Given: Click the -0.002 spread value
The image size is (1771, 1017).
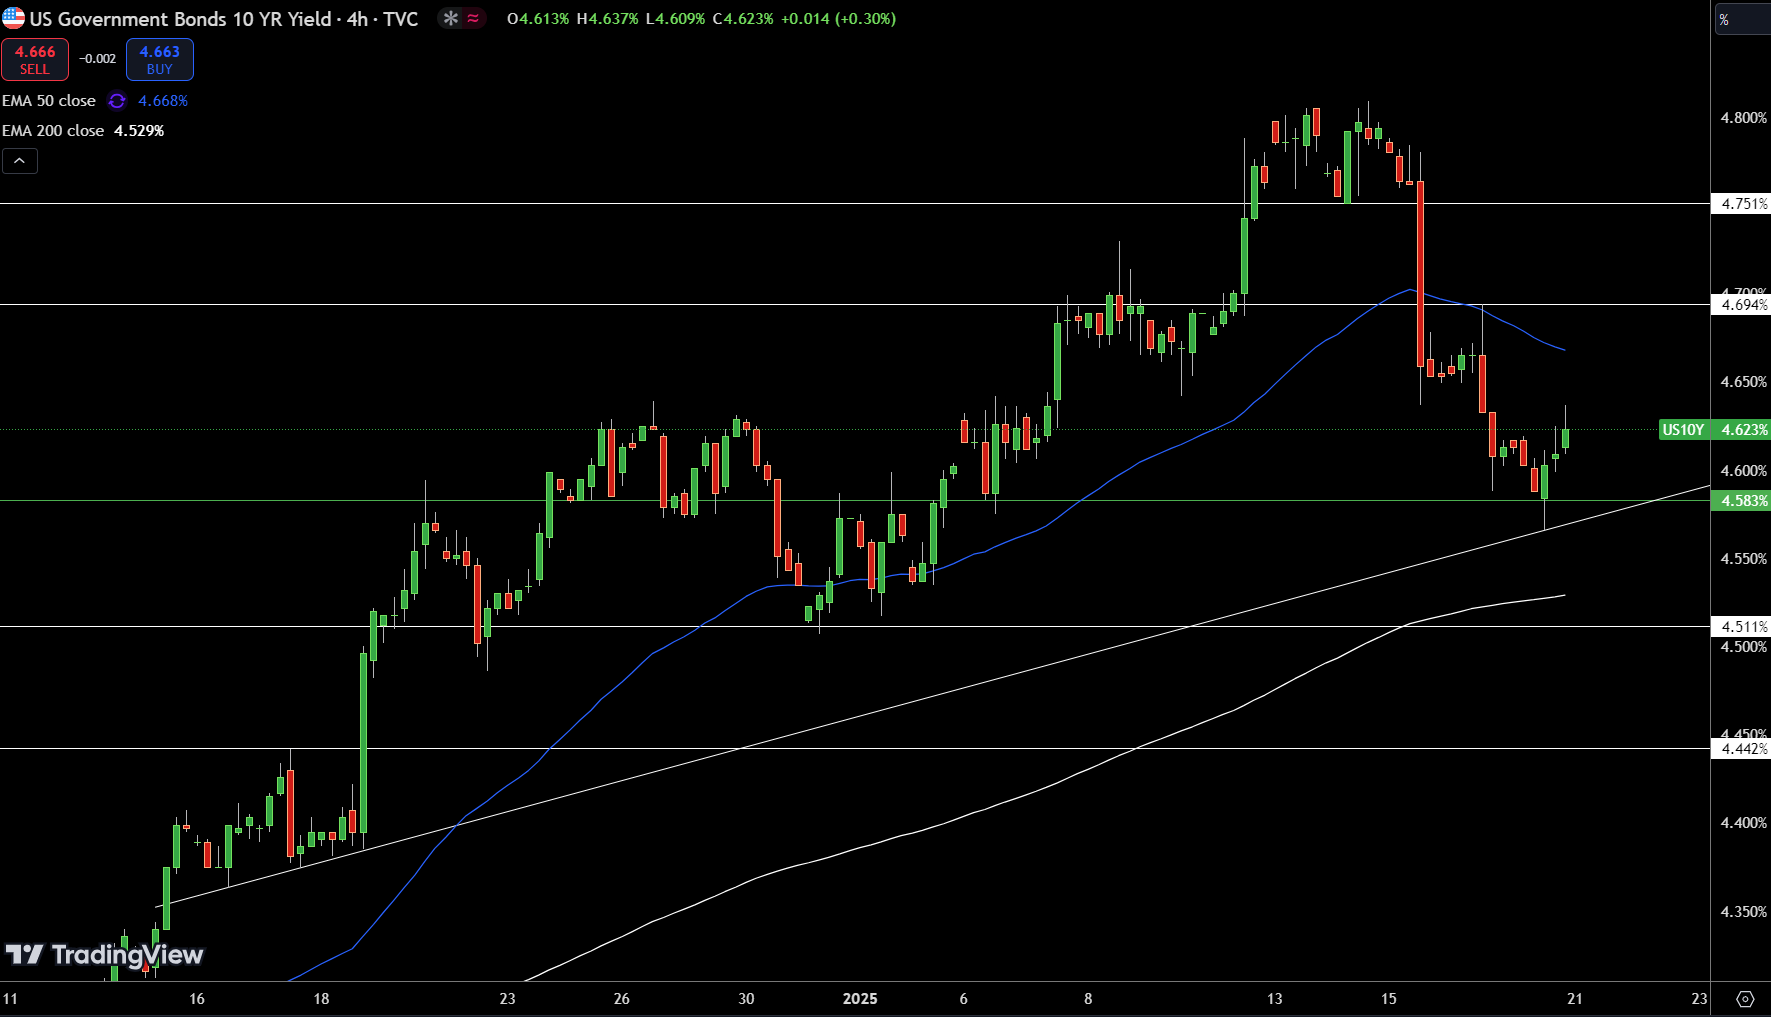Looking at the screenshot, I should click(x=98, y=59).
